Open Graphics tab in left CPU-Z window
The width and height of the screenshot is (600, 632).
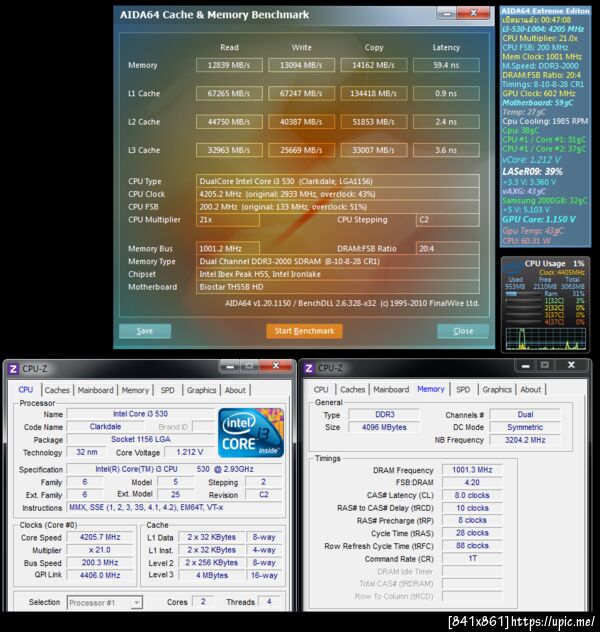pyautogui.click(x=201, y=390)
